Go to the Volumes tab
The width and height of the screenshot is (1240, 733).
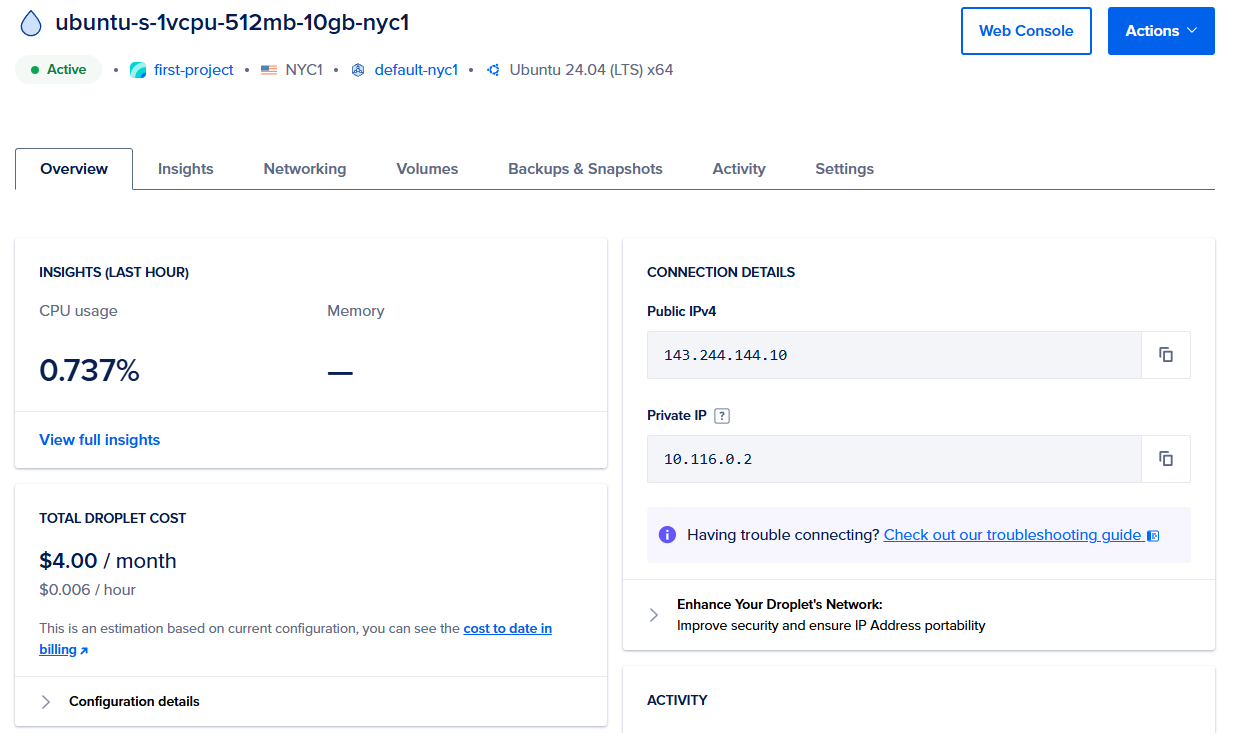point(427,169)
